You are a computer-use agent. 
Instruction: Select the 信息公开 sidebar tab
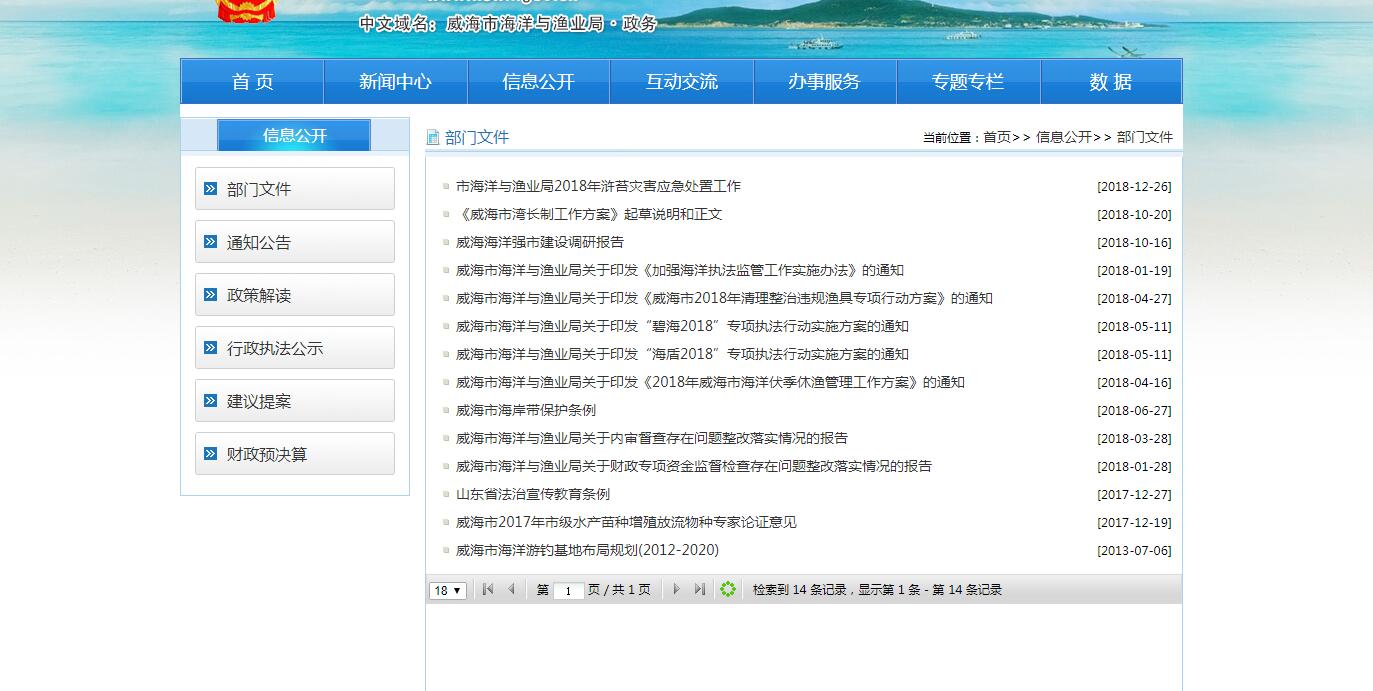(294, 136)
